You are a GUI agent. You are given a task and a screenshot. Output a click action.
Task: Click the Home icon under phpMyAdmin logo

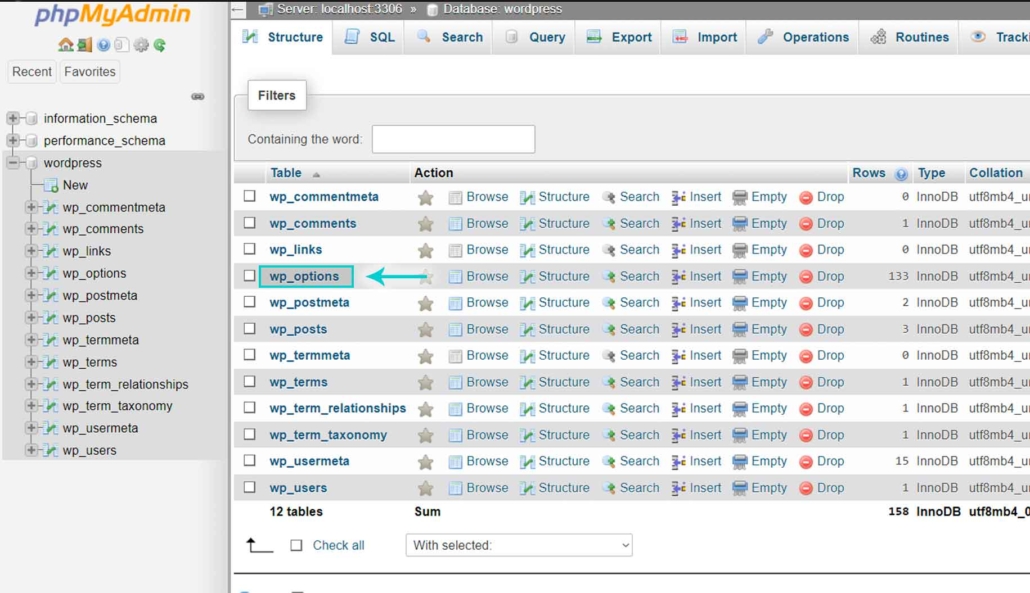point(65,45)
